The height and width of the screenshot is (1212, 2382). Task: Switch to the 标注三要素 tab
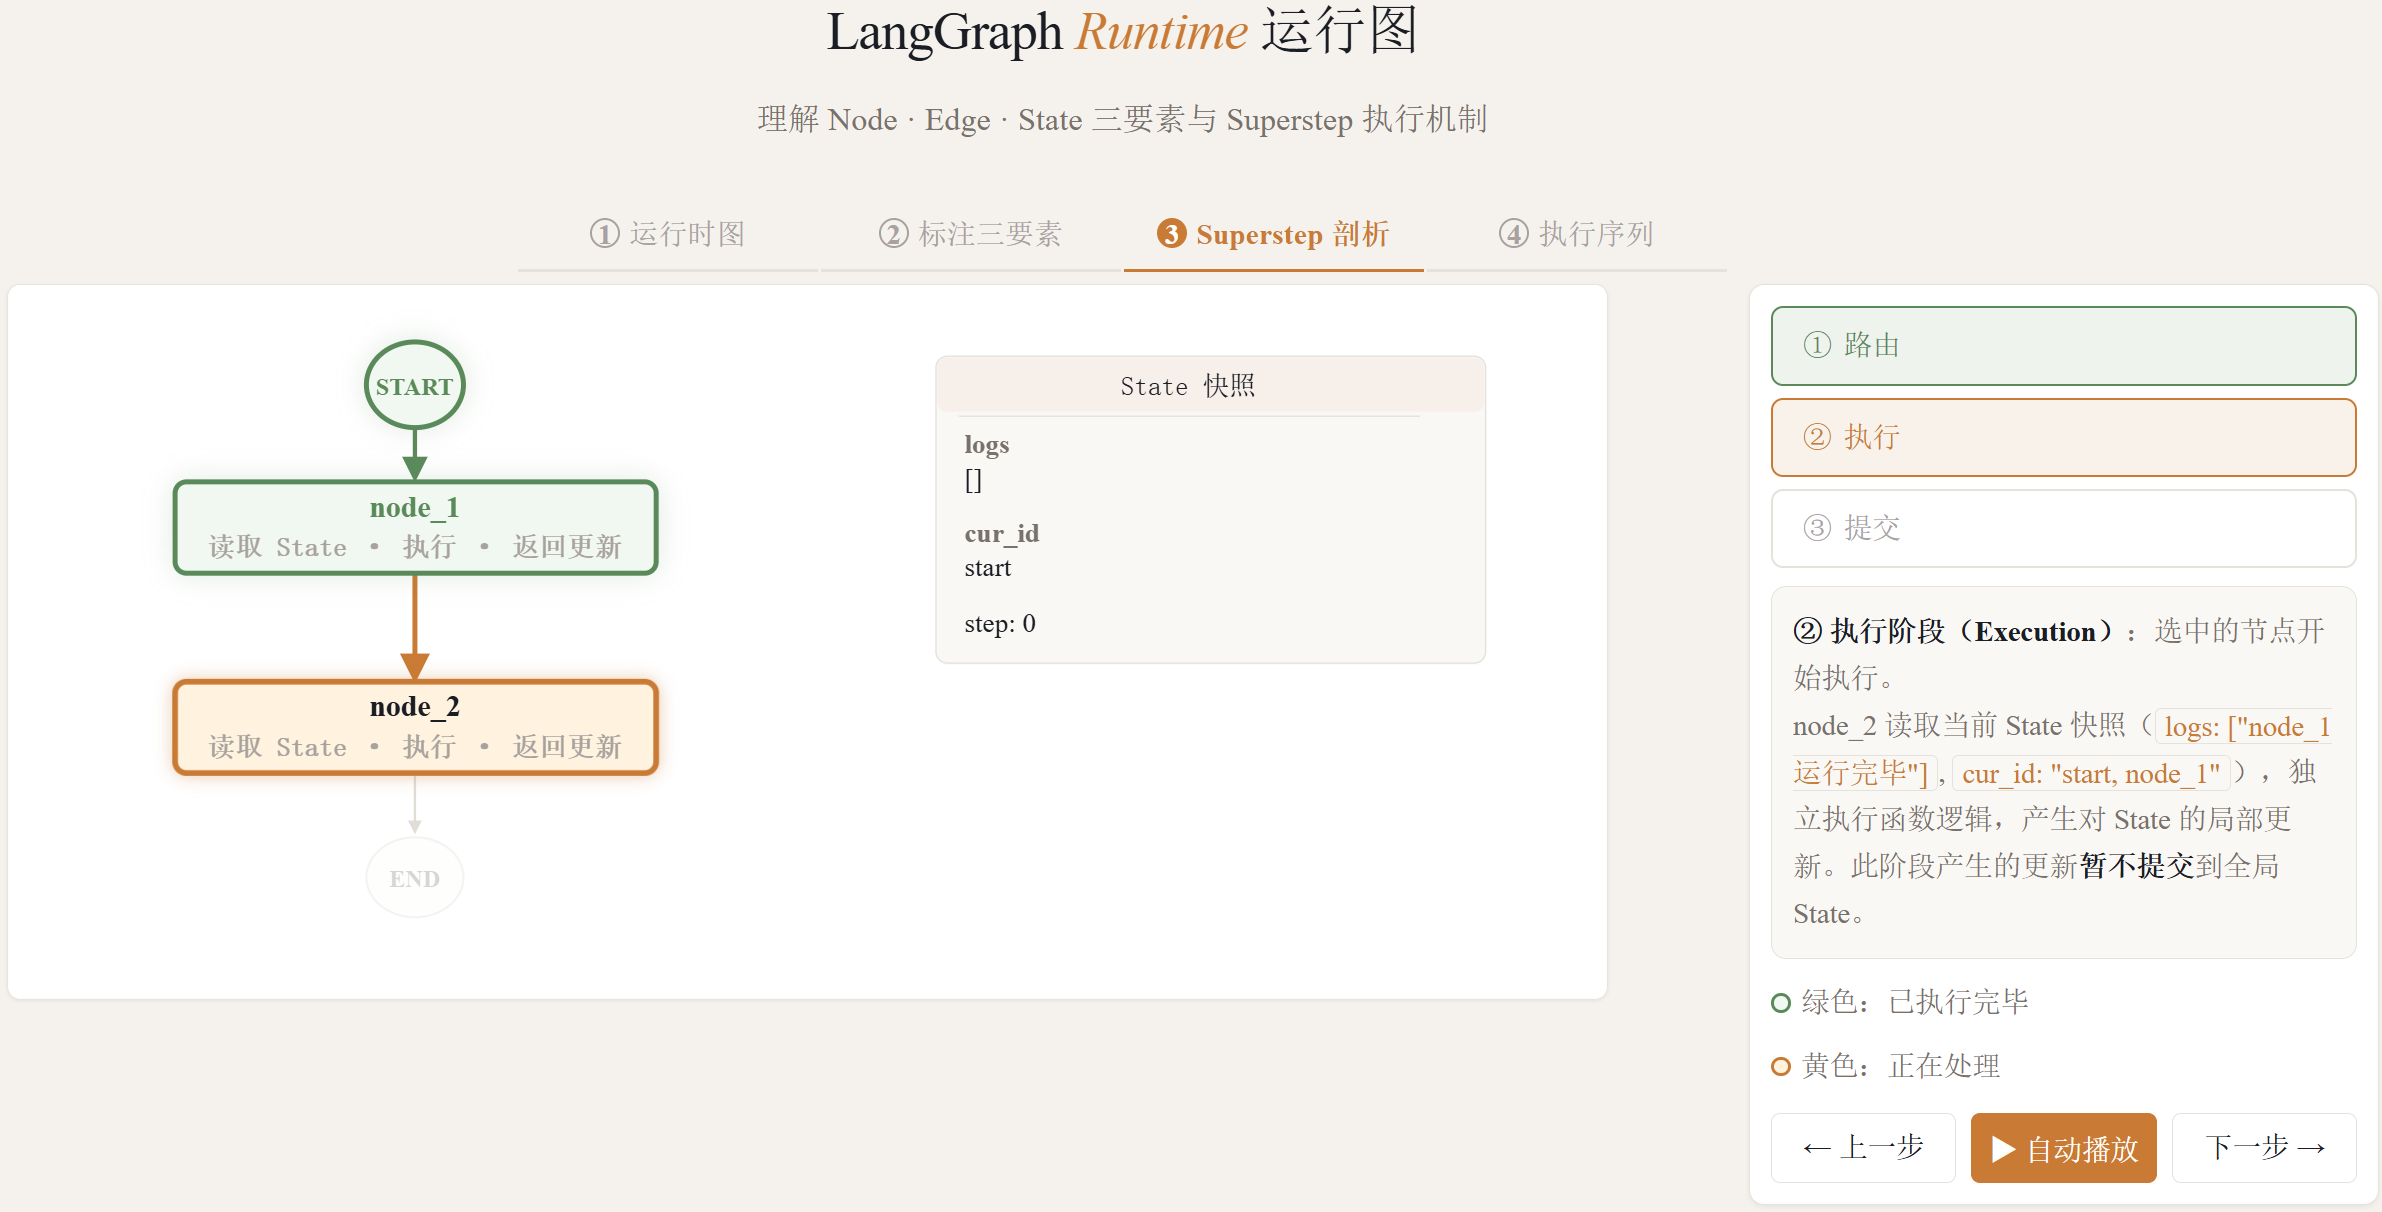pos(970,234)
